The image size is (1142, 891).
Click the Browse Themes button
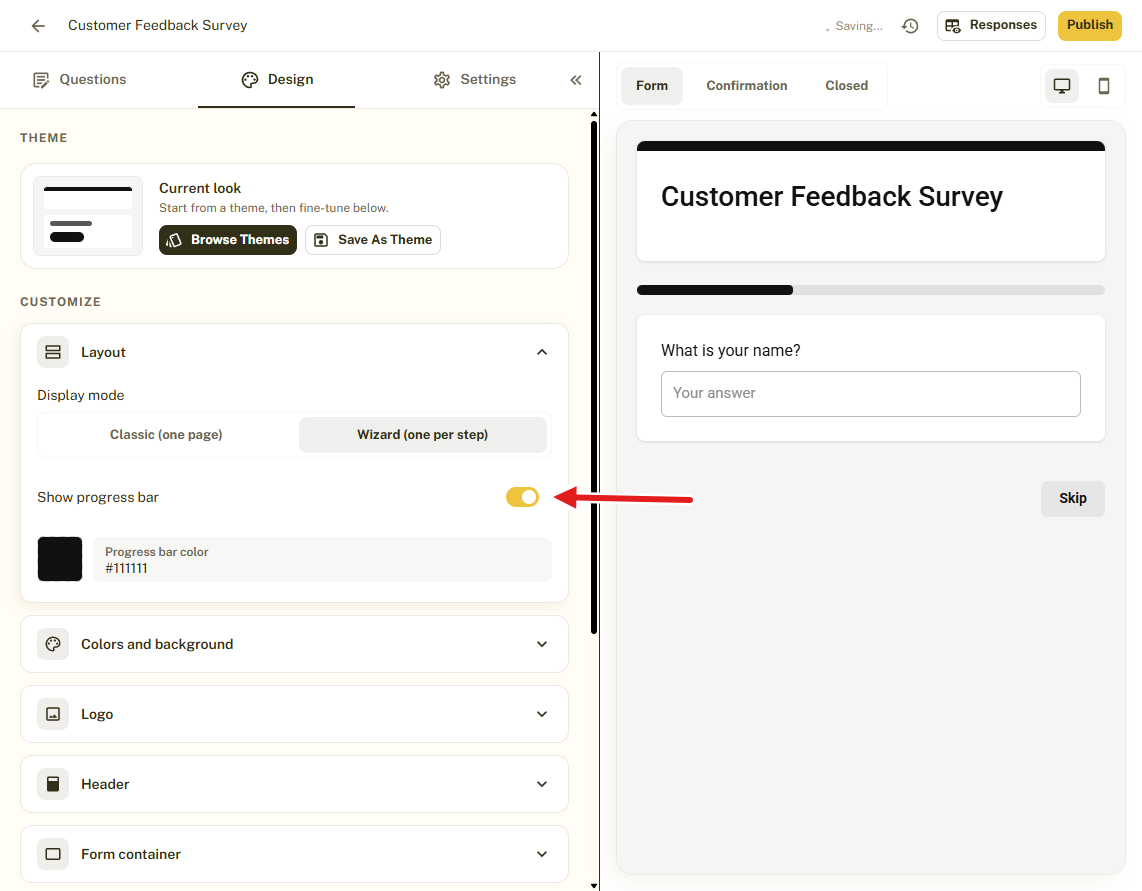228,240
